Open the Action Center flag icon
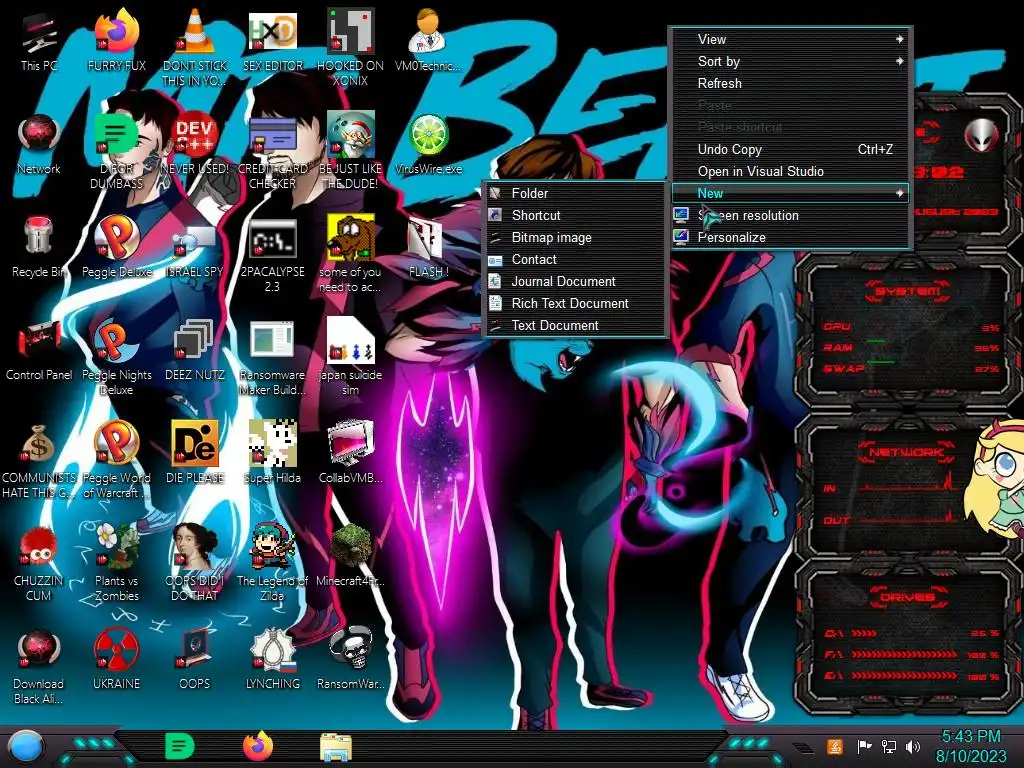This screenshot has height=768, width=1024. click(x=864, y=746)
